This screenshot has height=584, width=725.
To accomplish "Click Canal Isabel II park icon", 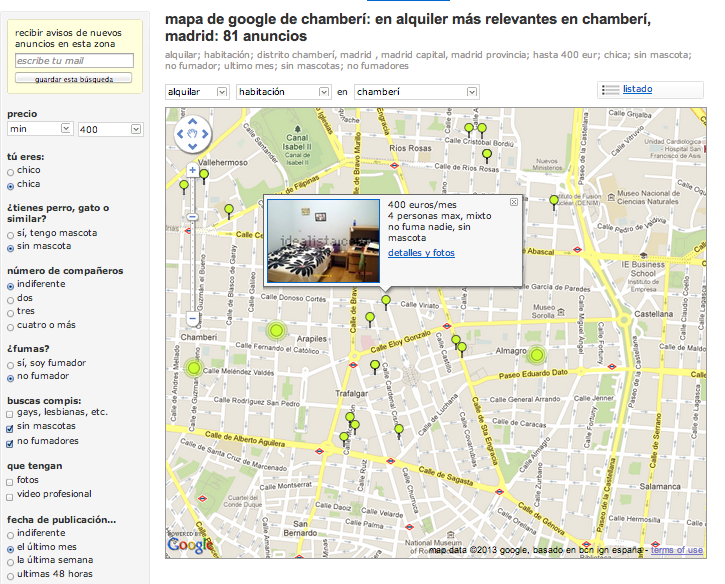I will (297, 128).
